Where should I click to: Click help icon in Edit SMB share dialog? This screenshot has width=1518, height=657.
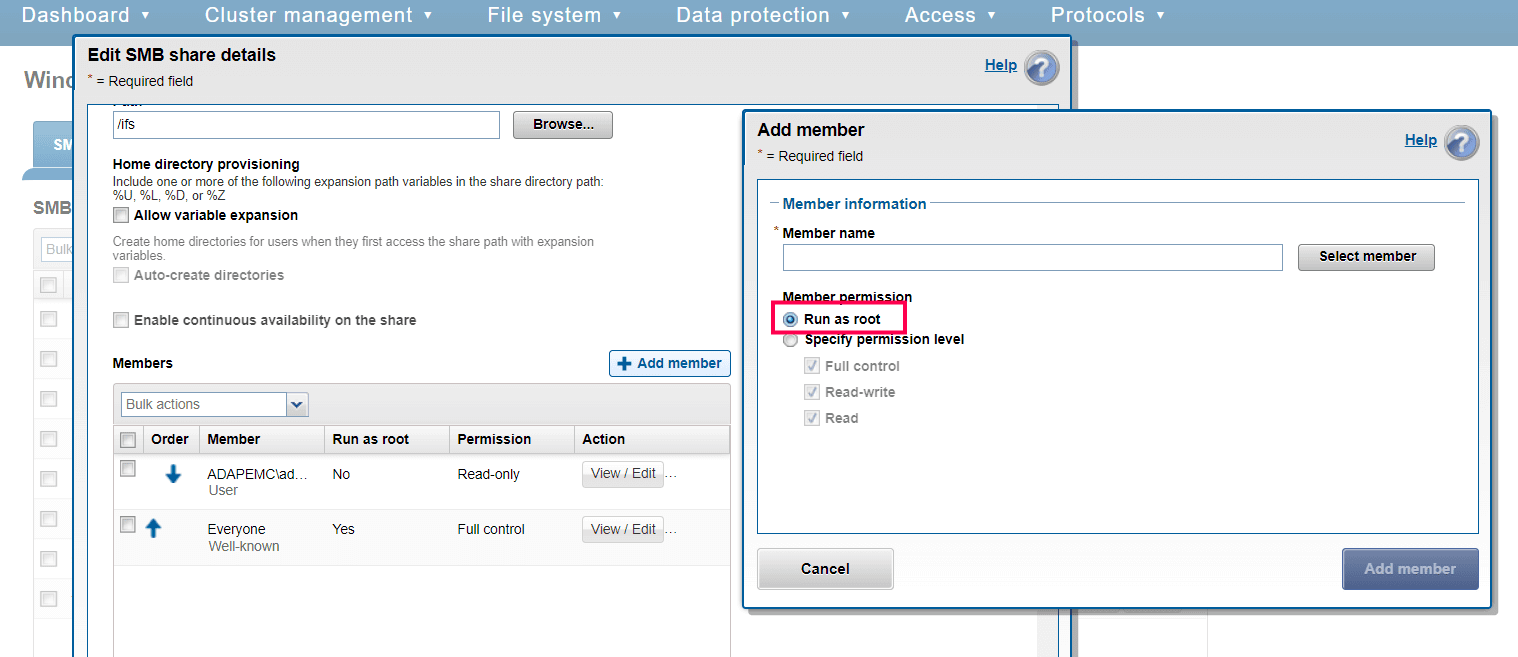click(x=1041, y=67)
